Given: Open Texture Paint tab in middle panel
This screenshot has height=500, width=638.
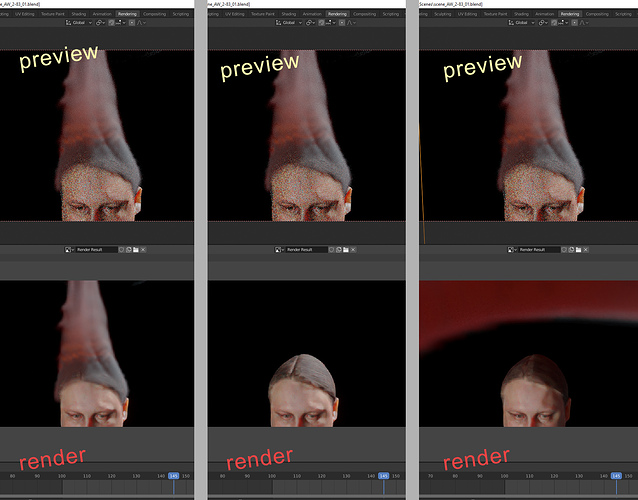Looking at the screenshot, I should 263,14.
